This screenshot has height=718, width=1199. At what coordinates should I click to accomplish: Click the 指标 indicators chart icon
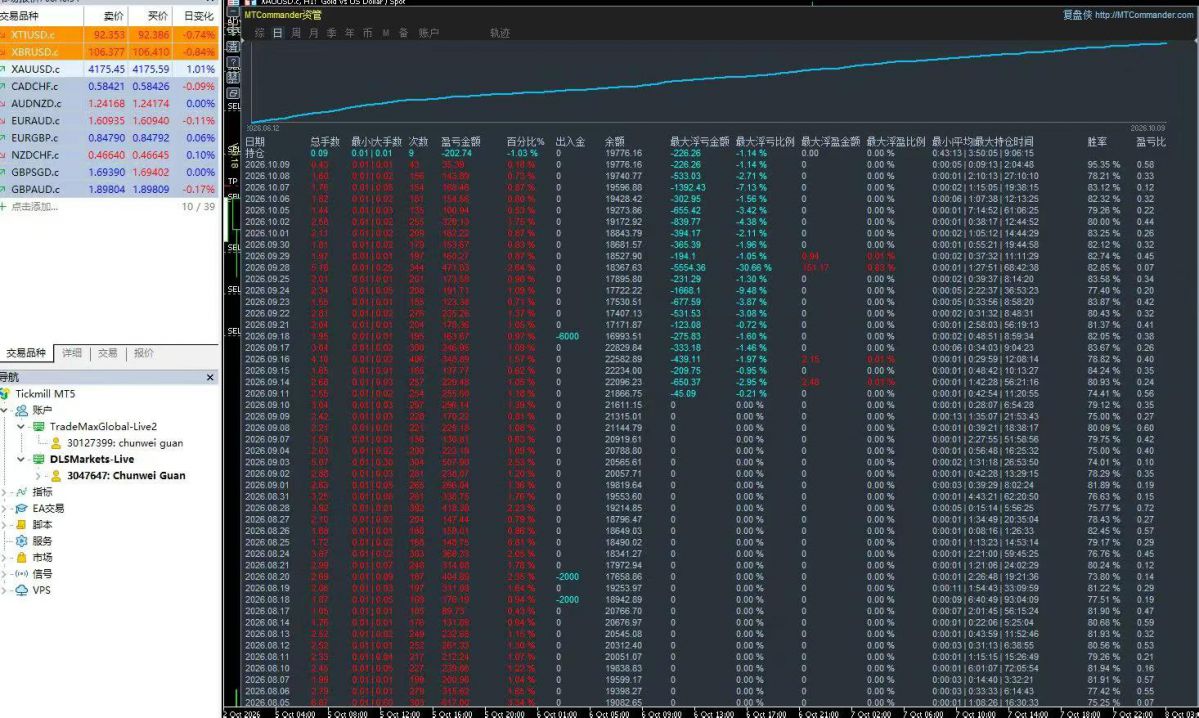21,492
